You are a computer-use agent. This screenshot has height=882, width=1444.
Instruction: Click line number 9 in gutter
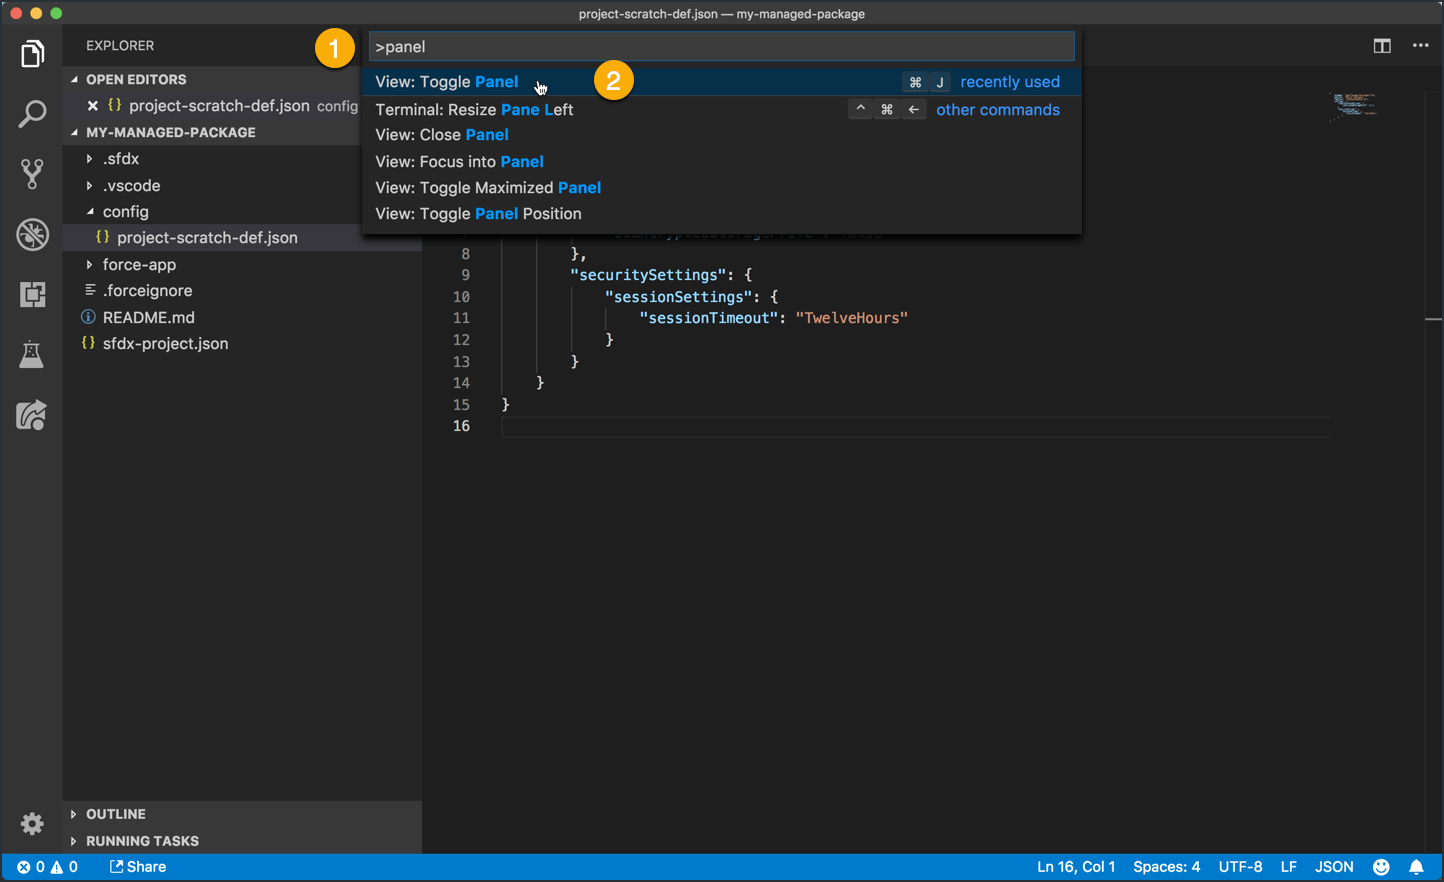pyautogui.click(x=466, y=275)
